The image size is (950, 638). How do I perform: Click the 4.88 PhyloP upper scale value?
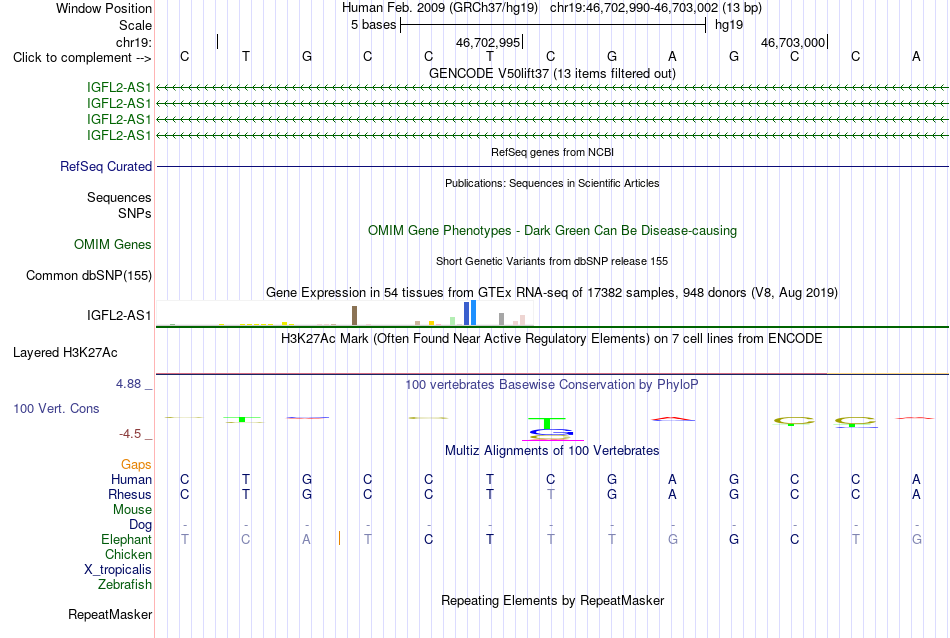(x=128, y=384)
